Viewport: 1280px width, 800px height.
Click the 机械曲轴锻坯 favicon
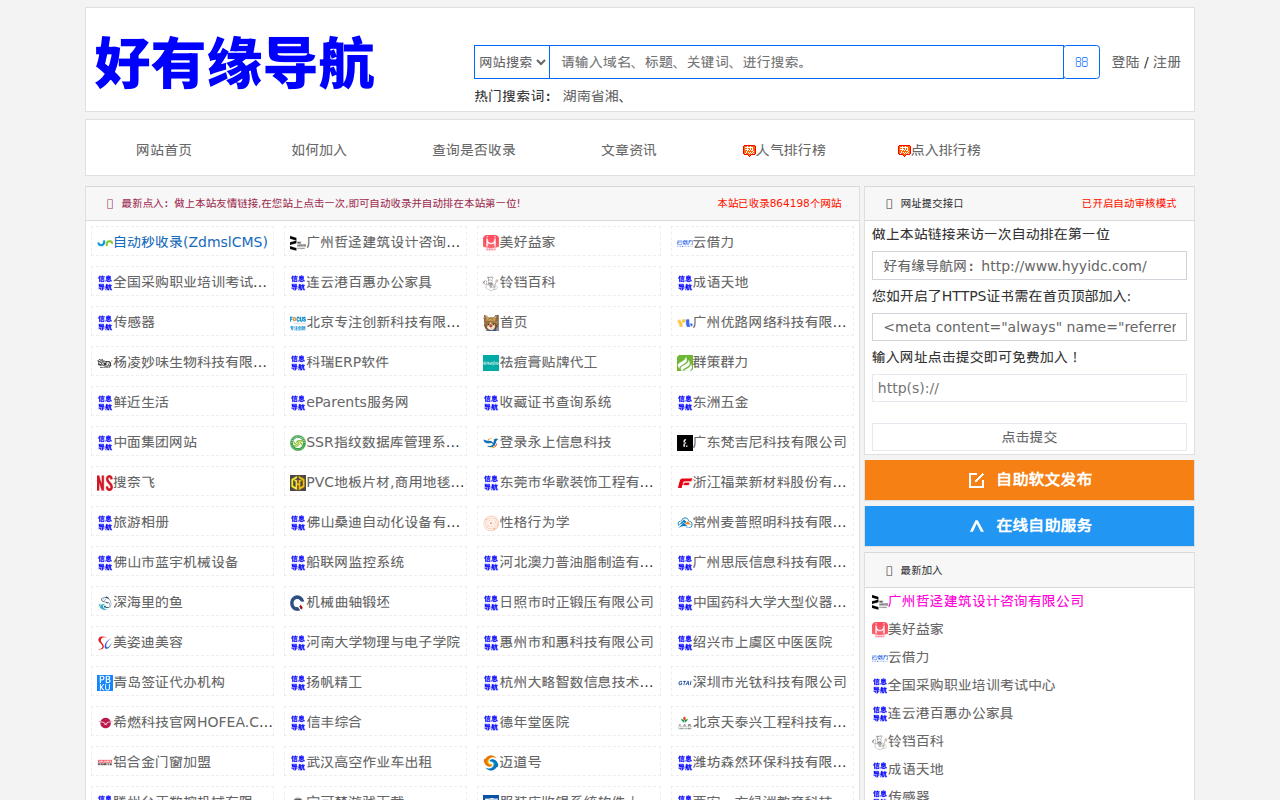point(298,603)
